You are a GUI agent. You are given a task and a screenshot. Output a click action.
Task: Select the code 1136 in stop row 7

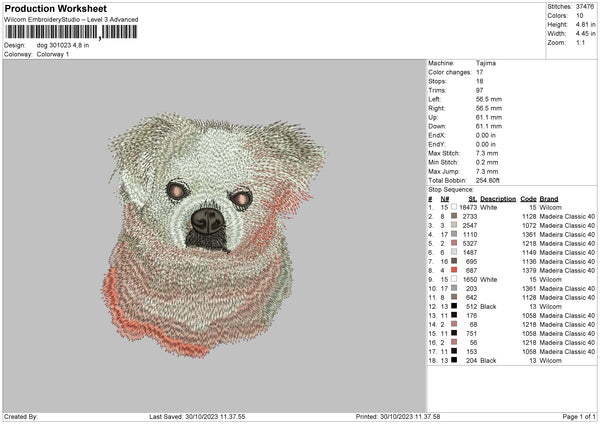click(x=529, y=261)
